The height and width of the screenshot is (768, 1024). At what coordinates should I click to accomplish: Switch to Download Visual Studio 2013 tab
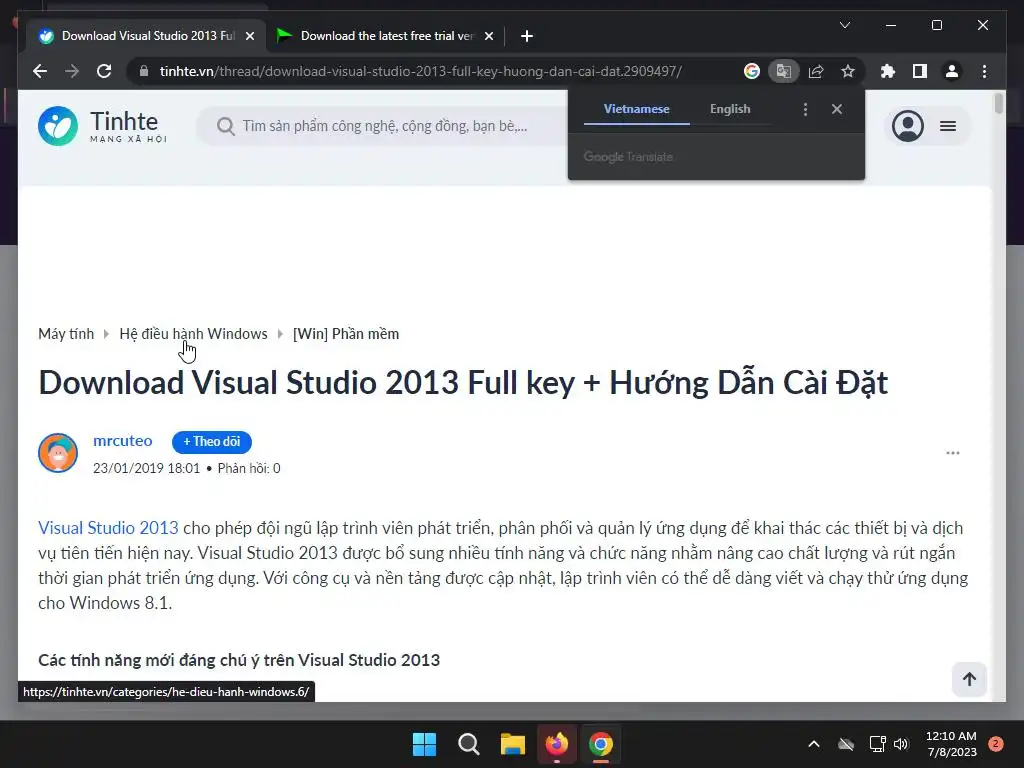[147, 36]
